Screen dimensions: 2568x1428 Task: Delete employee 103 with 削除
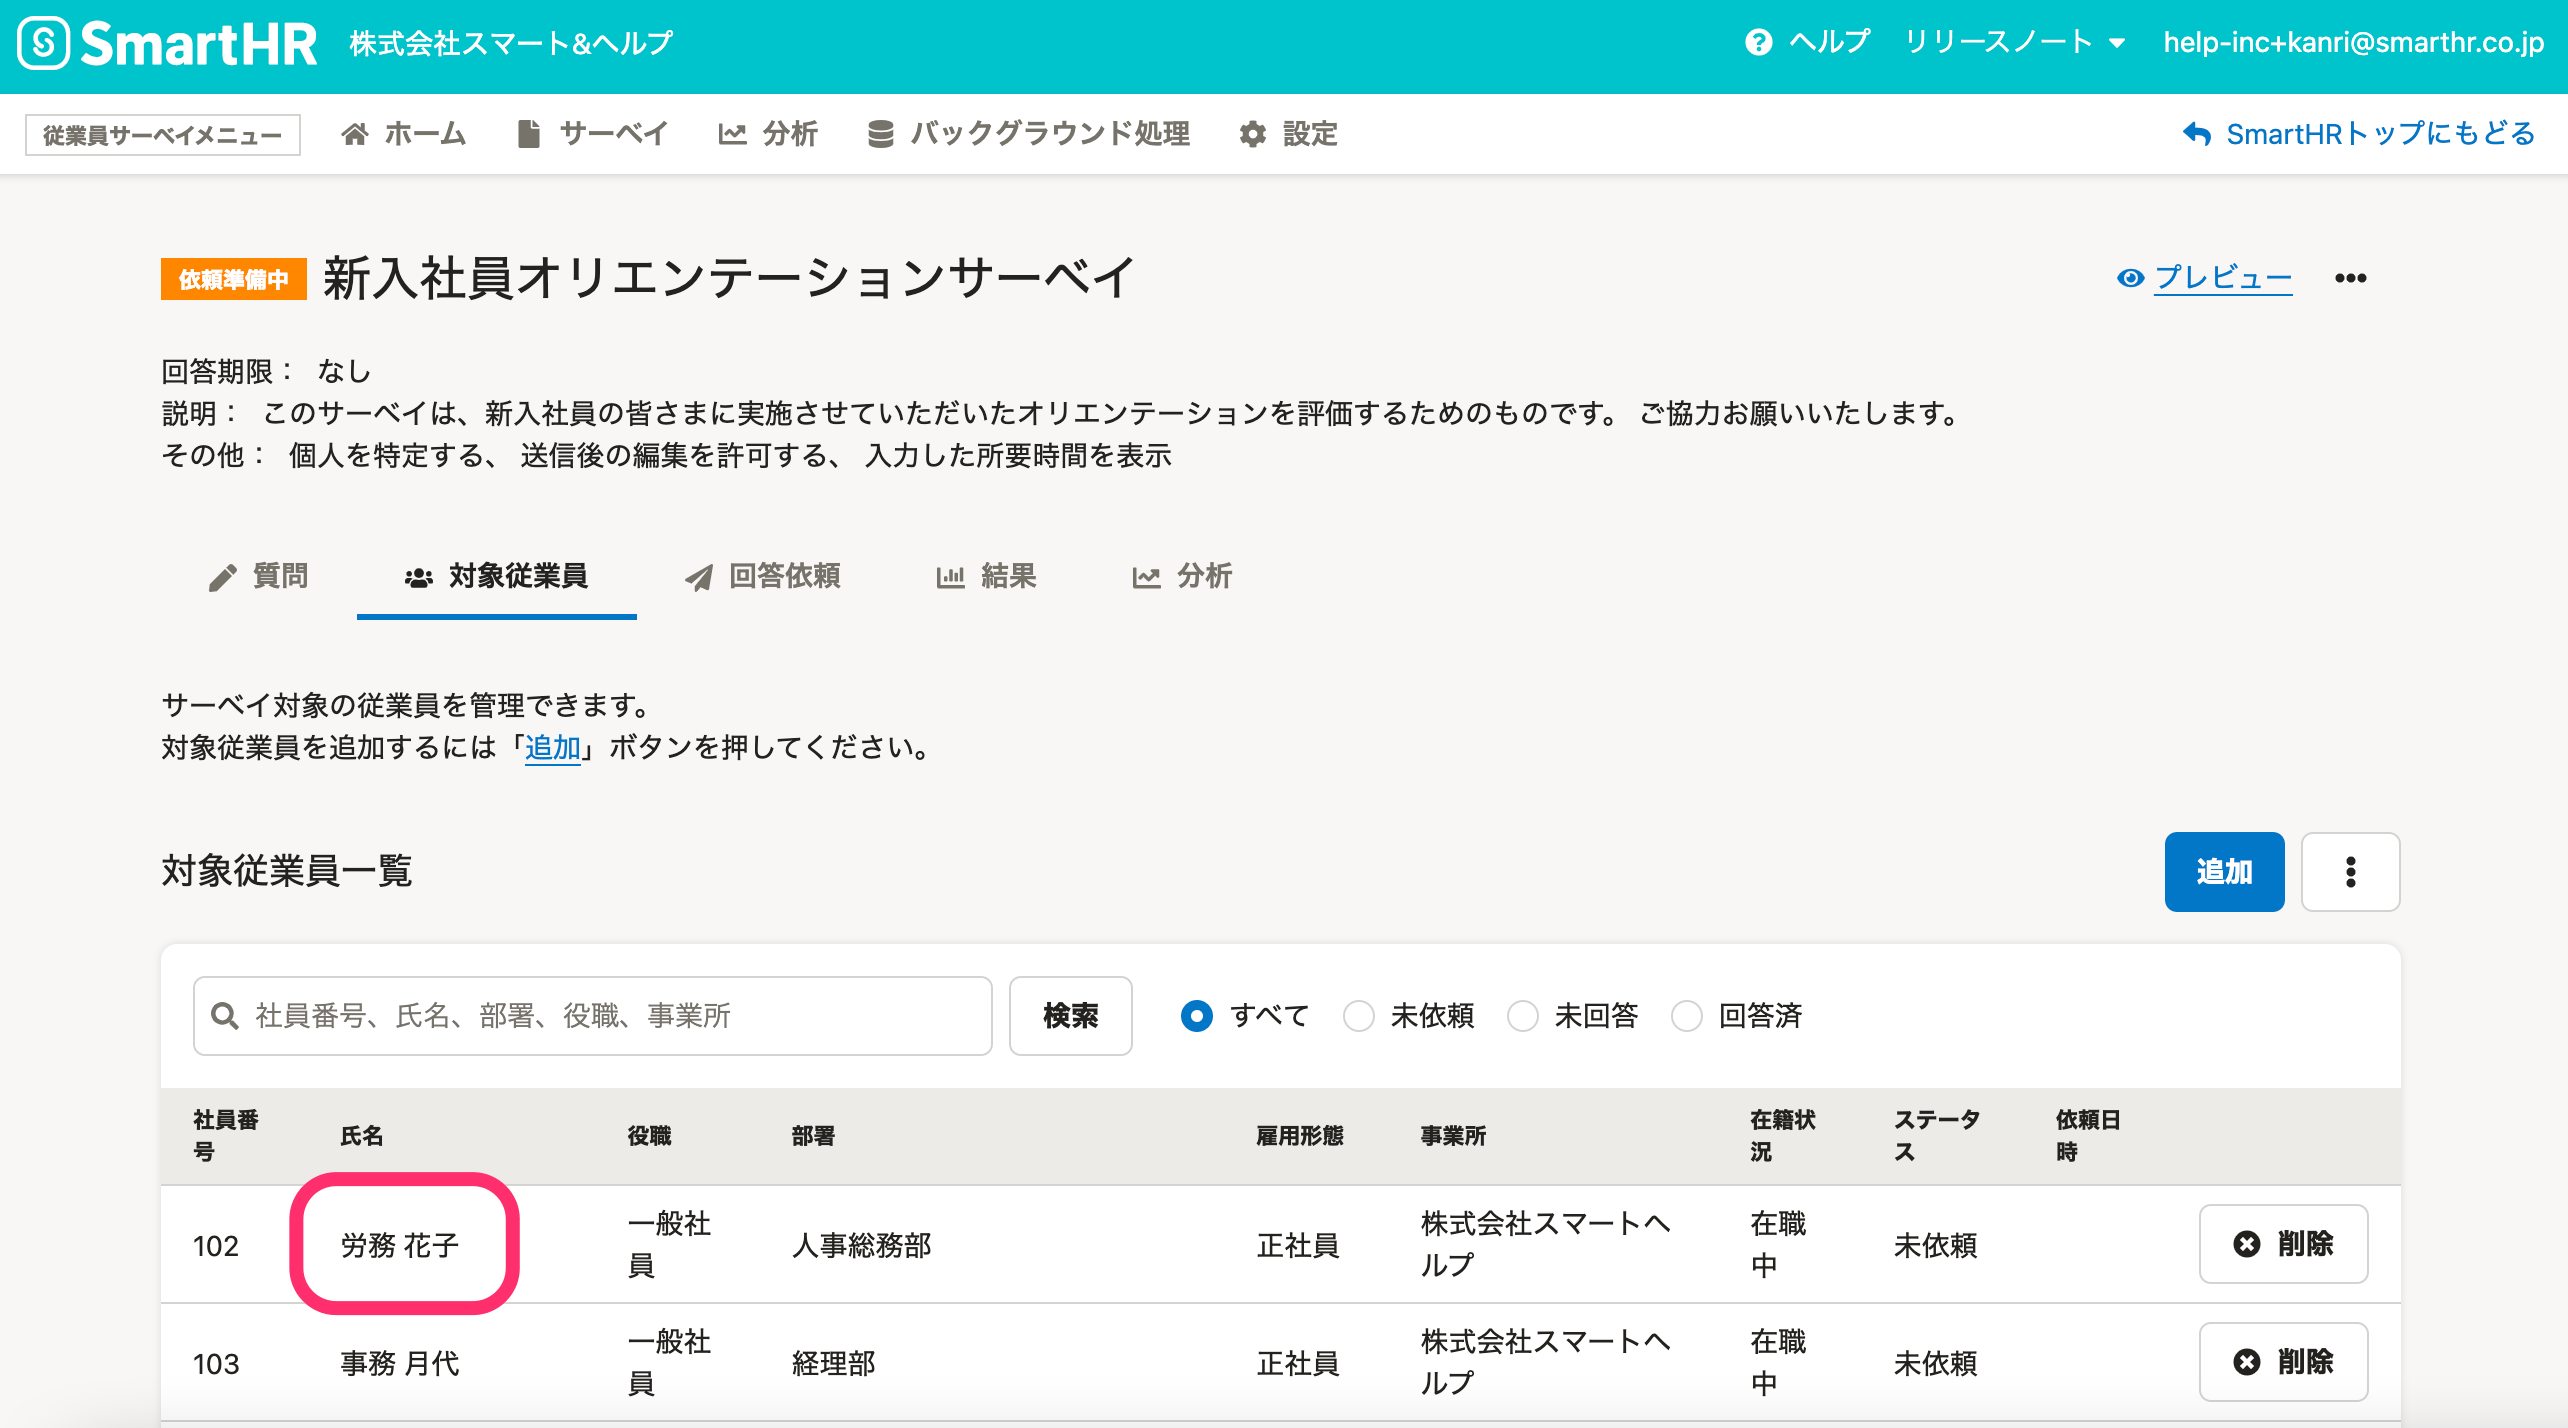click(x=2283, y=1362)
